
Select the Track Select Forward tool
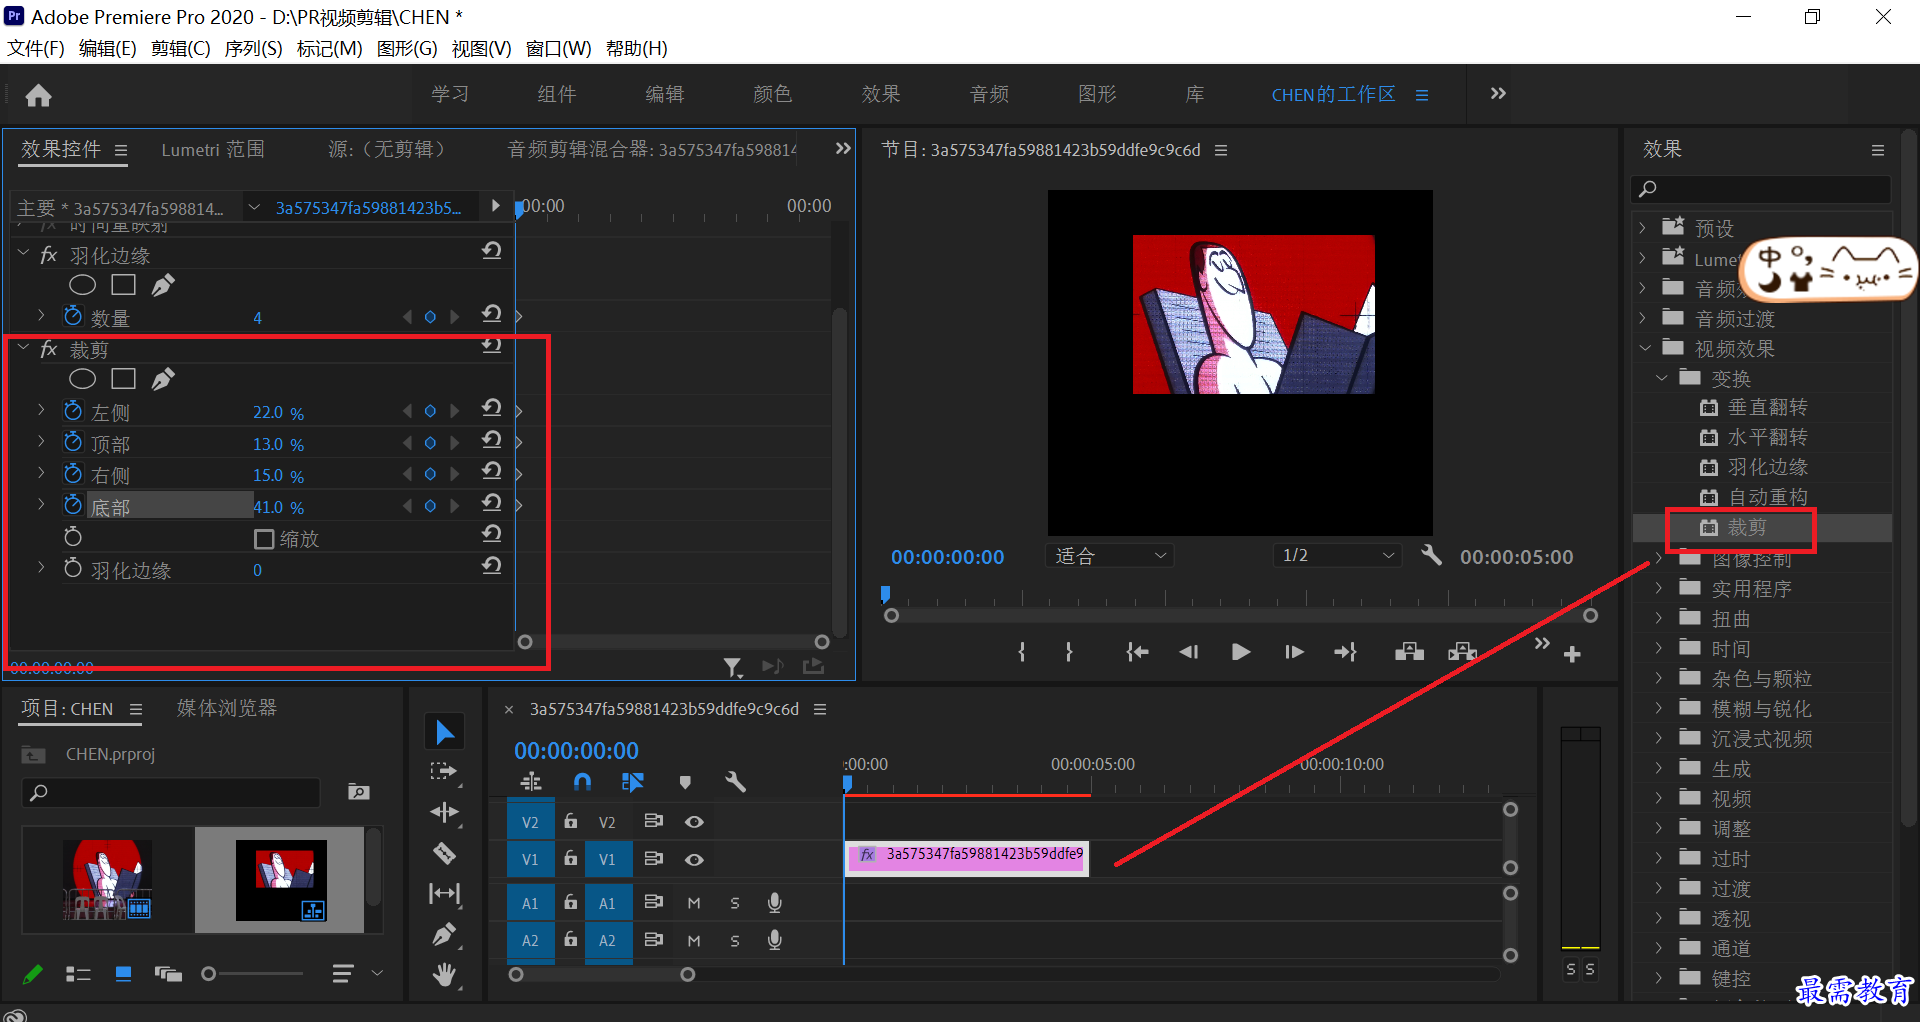tap(444, 772)
